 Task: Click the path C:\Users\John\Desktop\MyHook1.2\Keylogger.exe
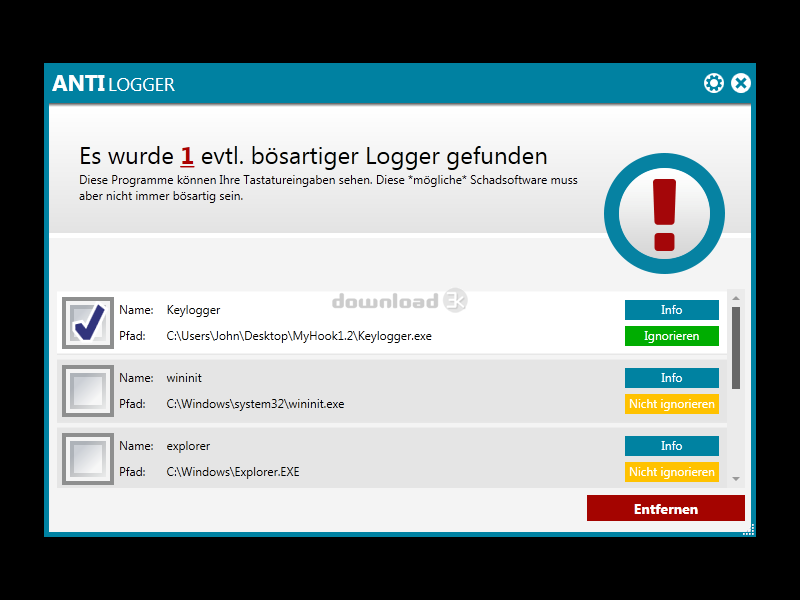[299, 336]
